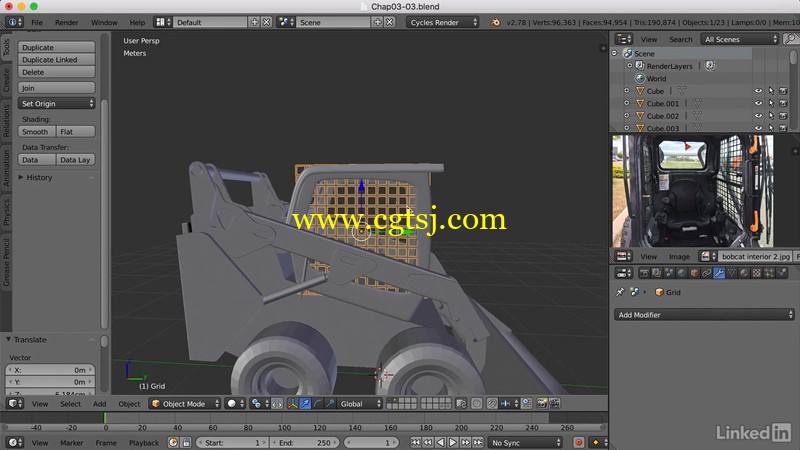800x450 pixels.
Task: Open the Object Mode dropdown
Action: pos(185,404)
